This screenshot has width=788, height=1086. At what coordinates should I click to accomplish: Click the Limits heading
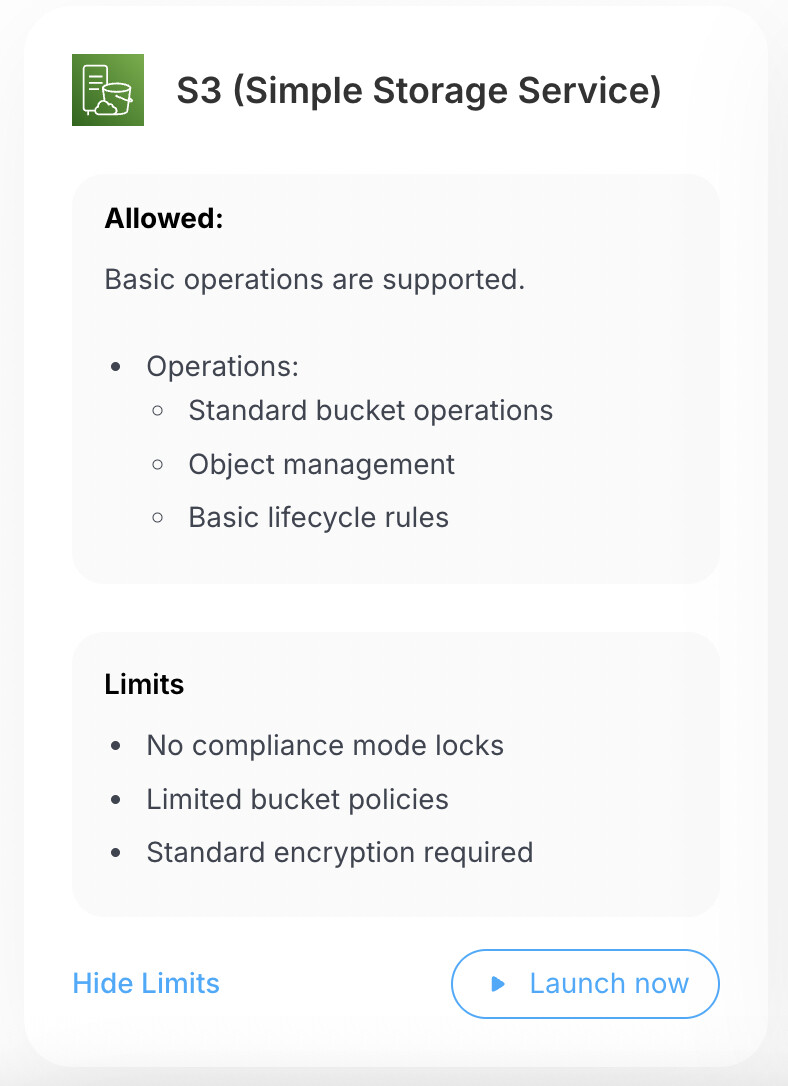[144, 684]
